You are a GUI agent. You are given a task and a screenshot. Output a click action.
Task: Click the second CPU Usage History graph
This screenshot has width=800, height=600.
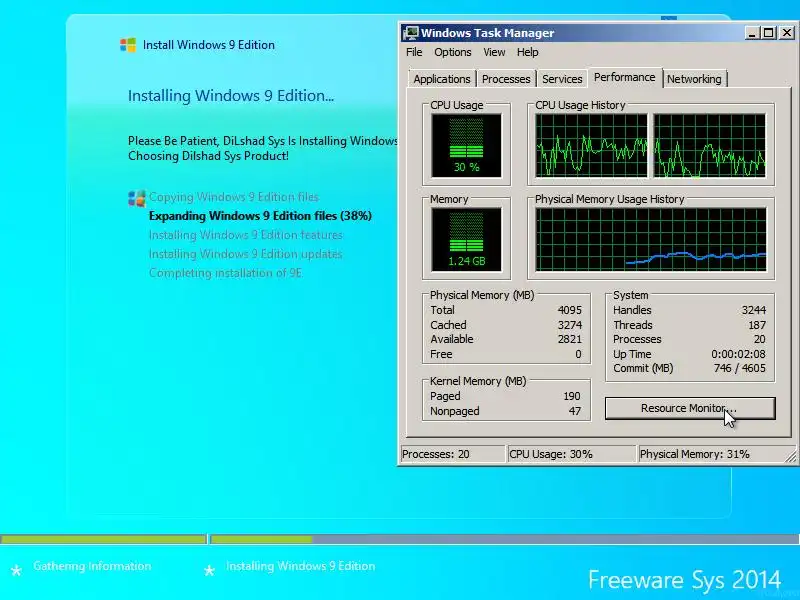click(710, 145)
